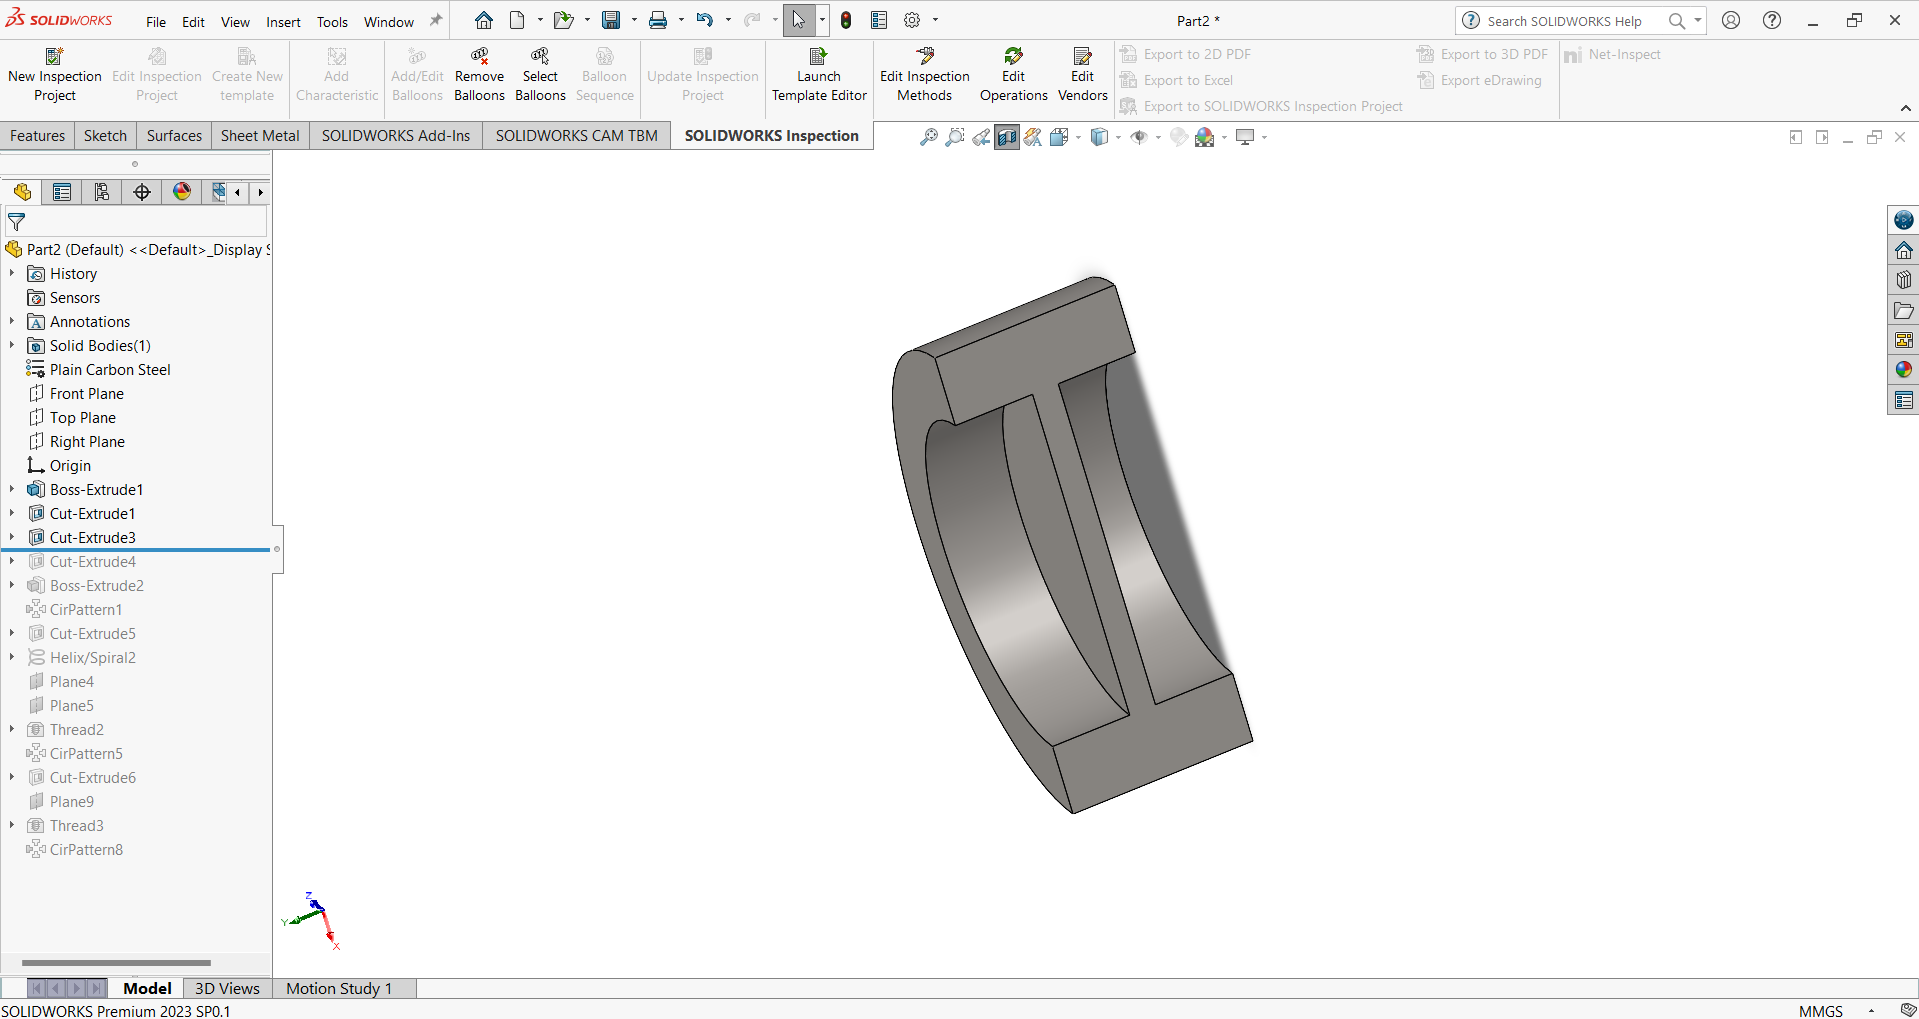Click the New Inspection Project icon
Image resolution: width=1919 pixels, height=1019 pixels.
(x=54, y=57)
